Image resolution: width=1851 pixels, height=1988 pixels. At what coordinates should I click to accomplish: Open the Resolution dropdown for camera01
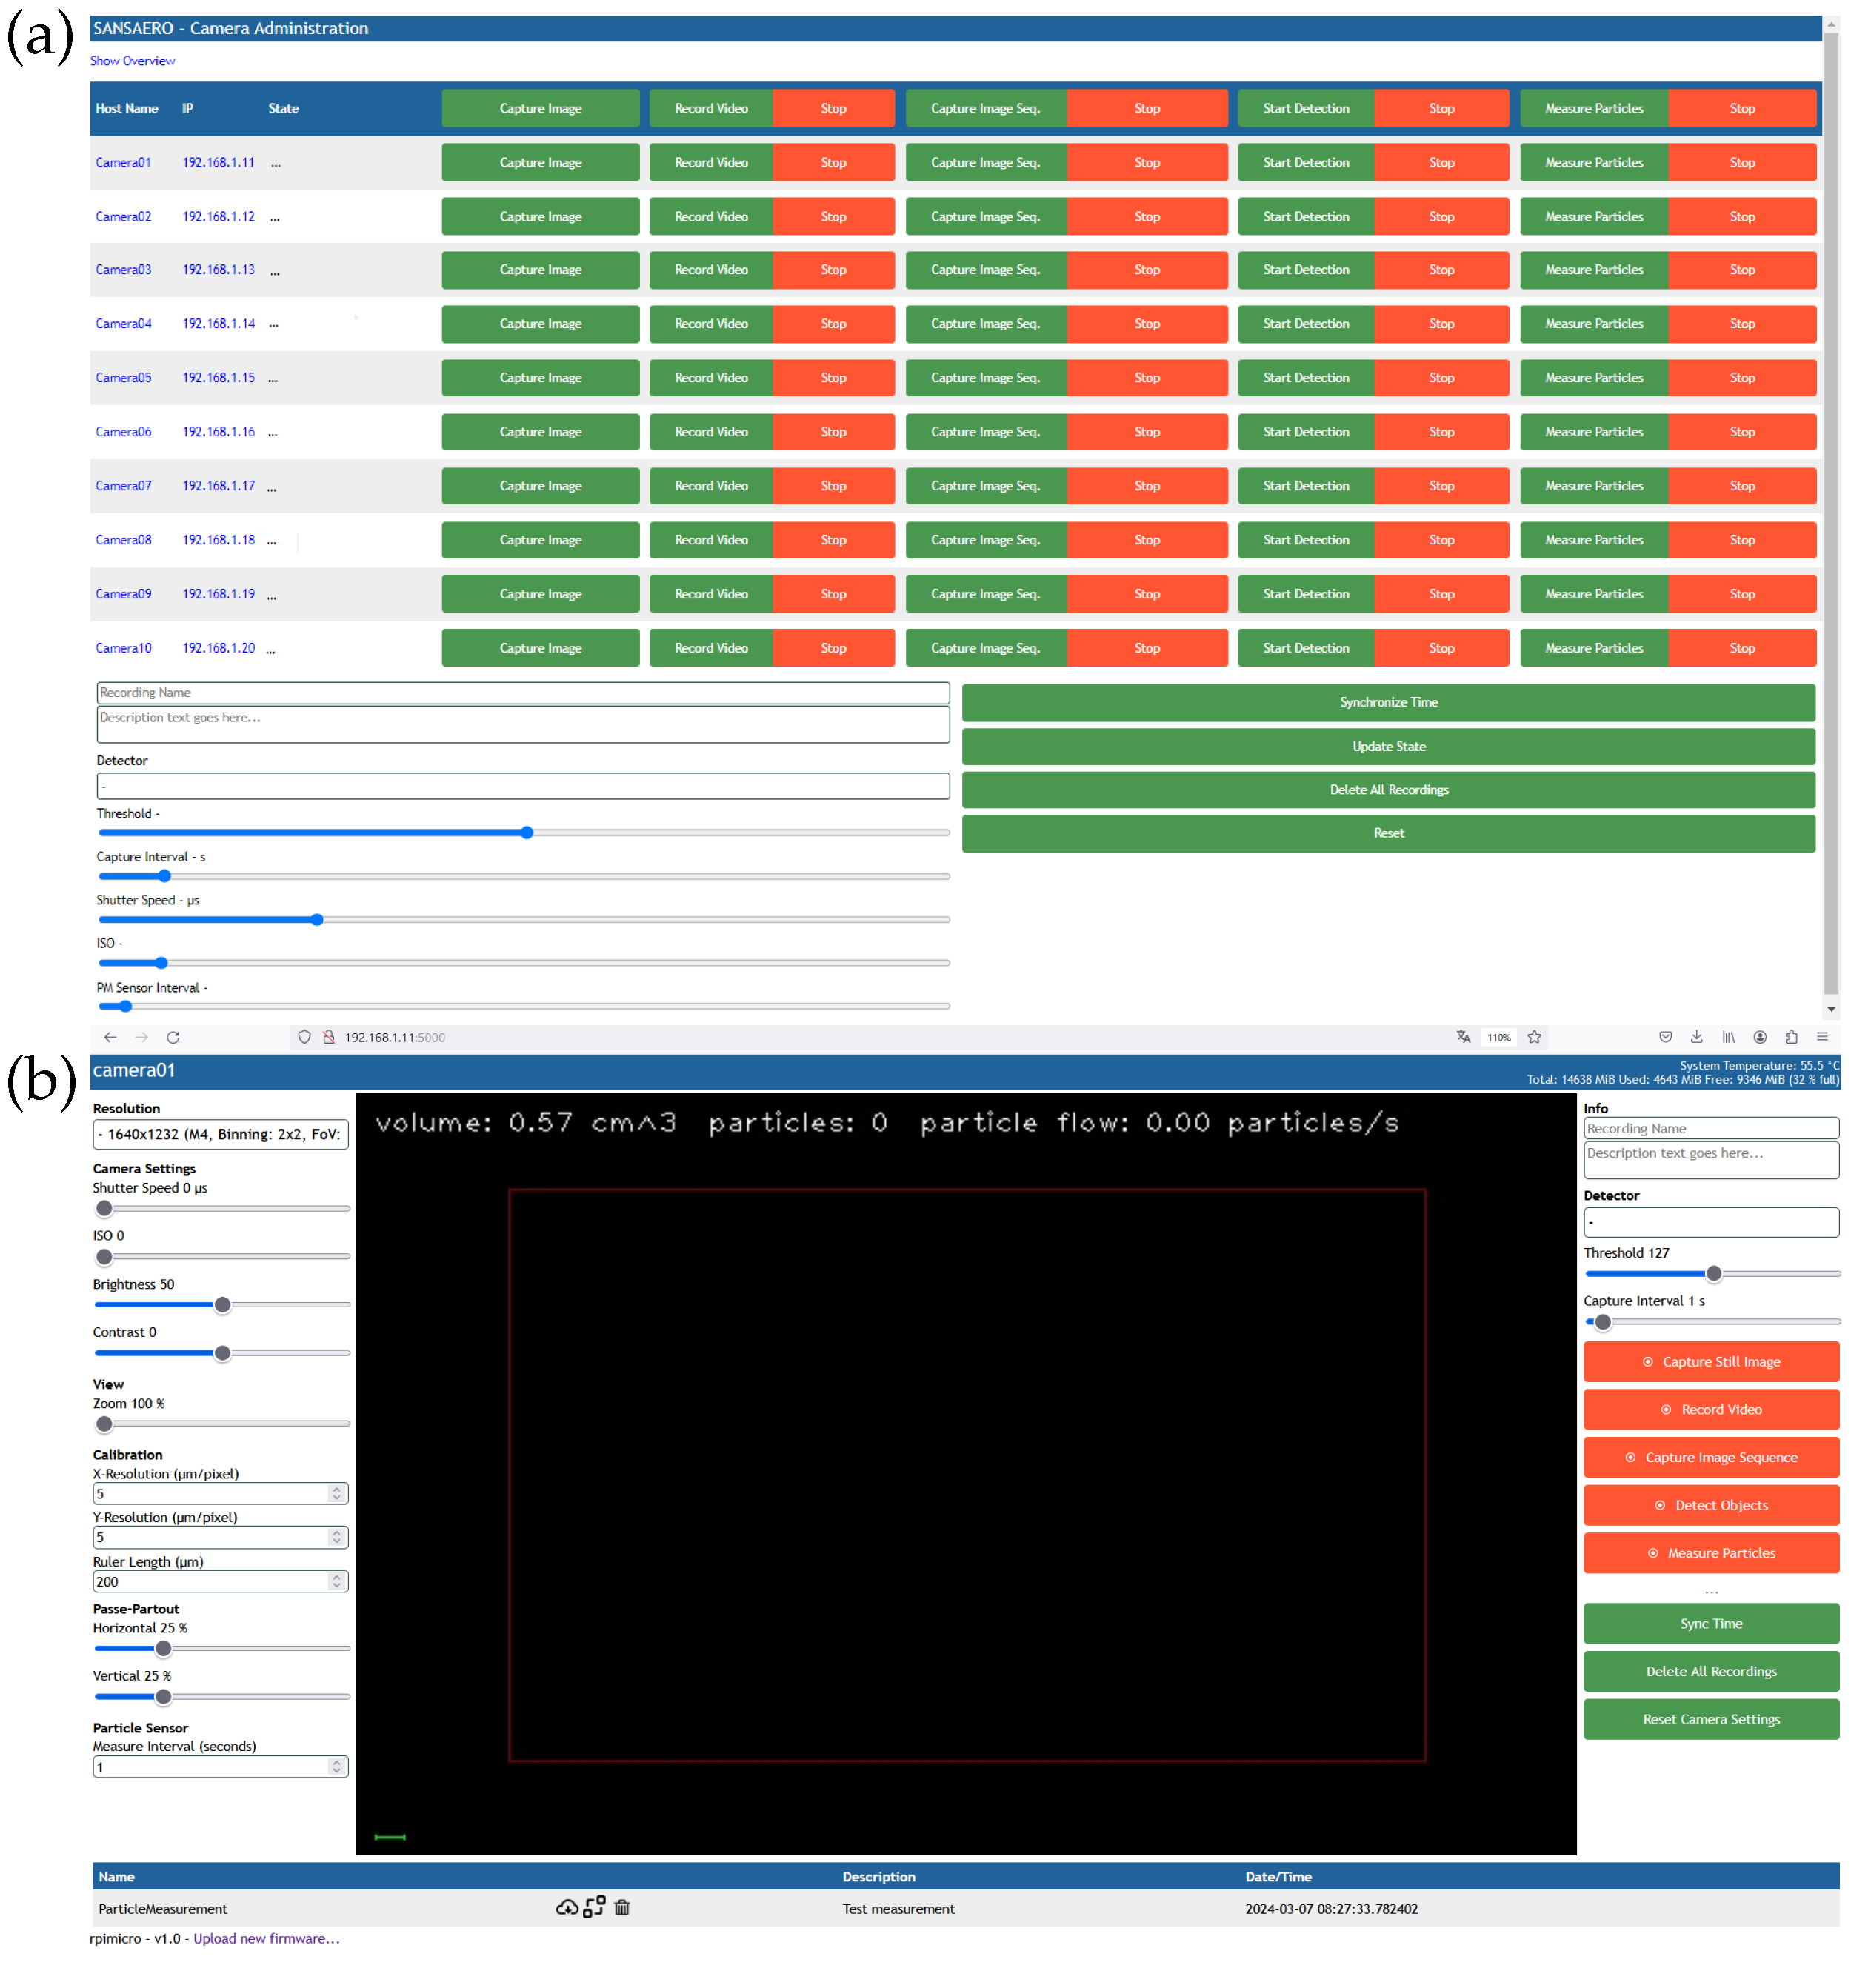point(220,1134)
